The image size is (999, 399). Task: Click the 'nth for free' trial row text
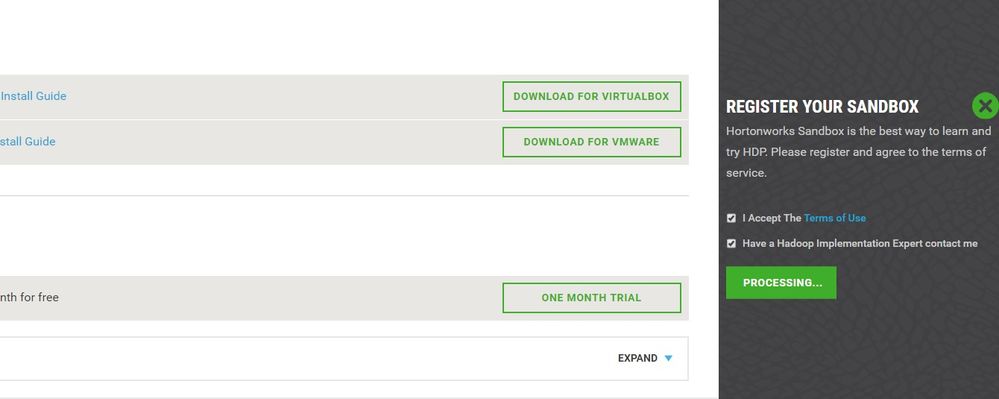pyautogui.click(x=29, y=298)
